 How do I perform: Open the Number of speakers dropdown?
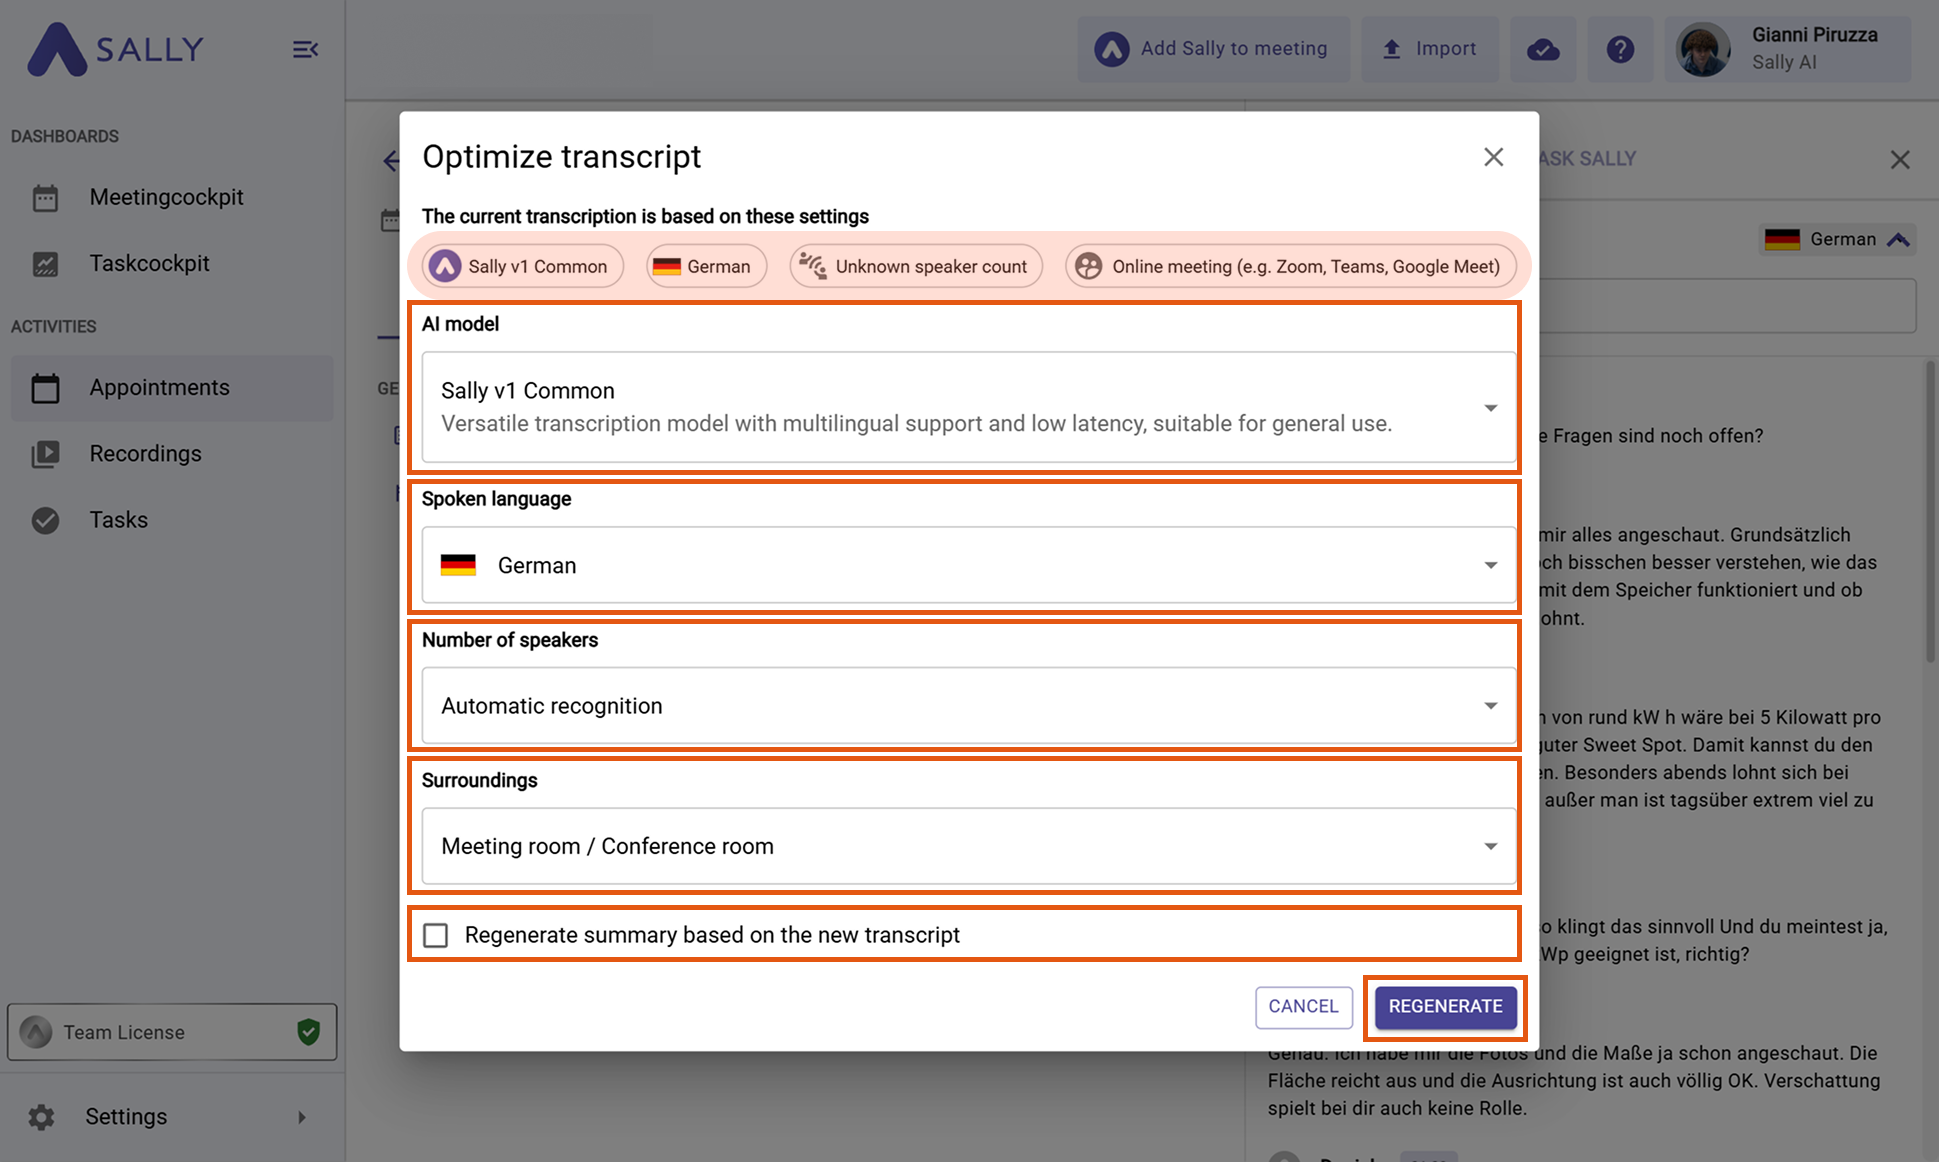pyautogui.click(x=968, y=706)
